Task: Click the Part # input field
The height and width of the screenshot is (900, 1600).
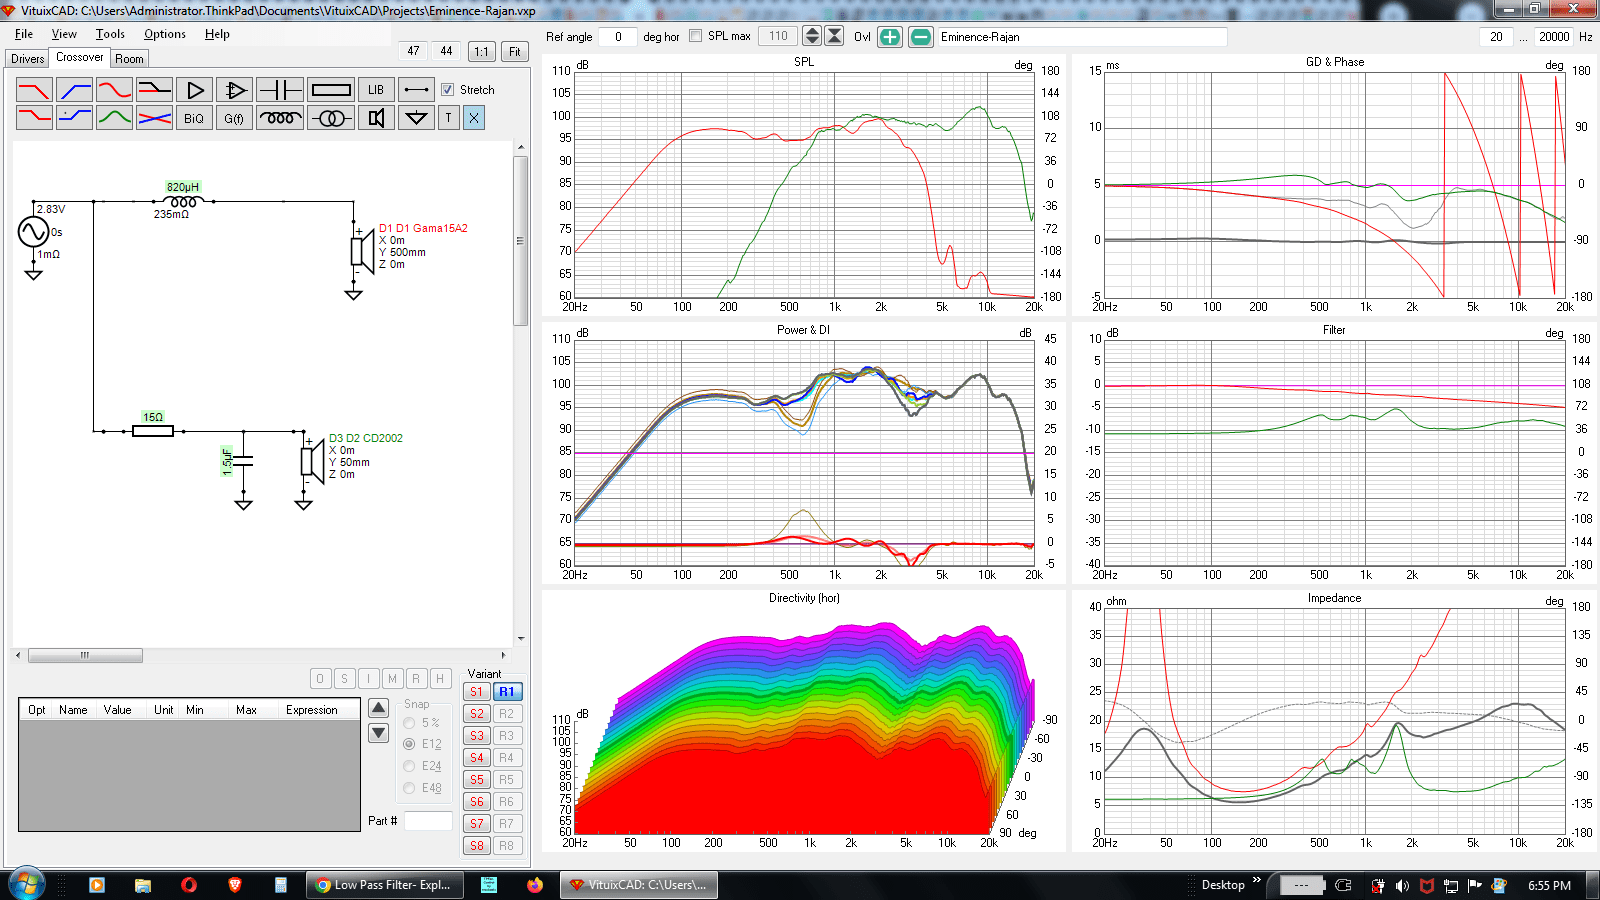Action: 428,821
